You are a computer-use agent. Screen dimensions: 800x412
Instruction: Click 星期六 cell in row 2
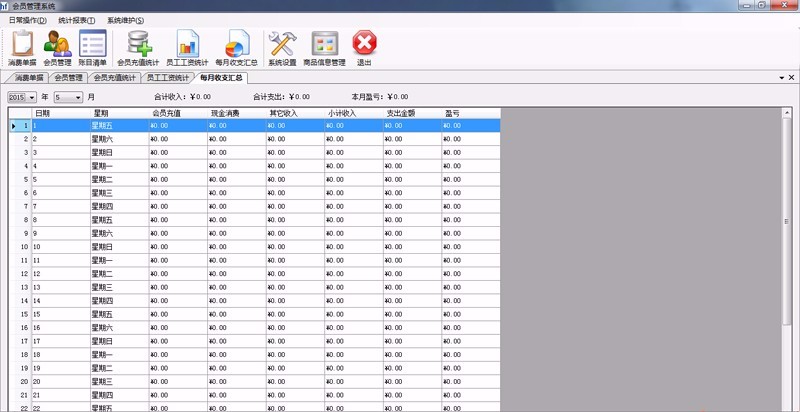tap(119, 139)
